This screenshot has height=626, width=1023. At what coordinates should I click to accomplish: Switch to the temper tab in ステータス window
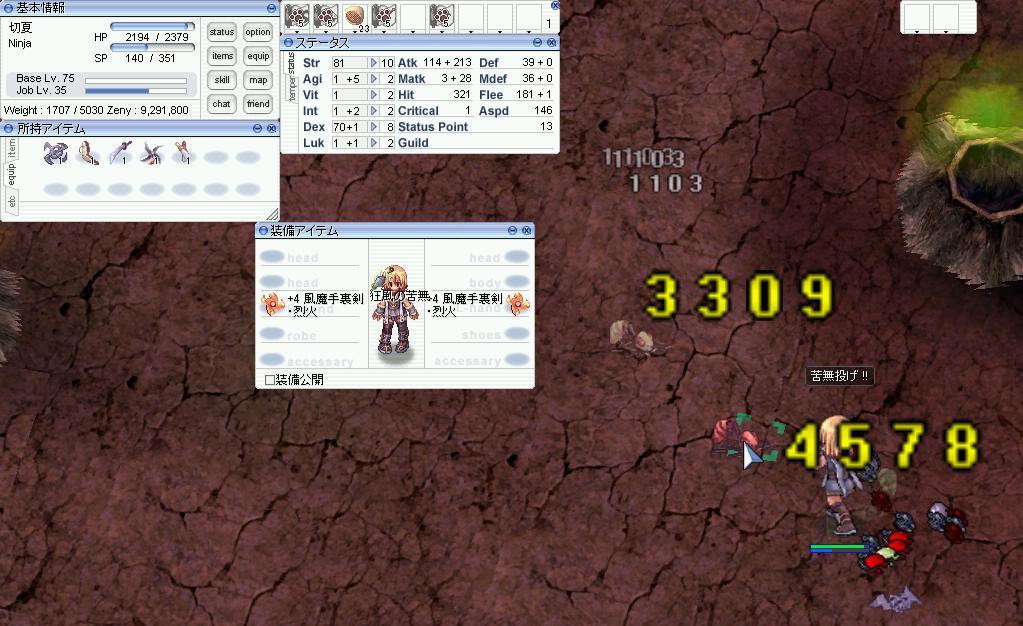coord(292,89)
